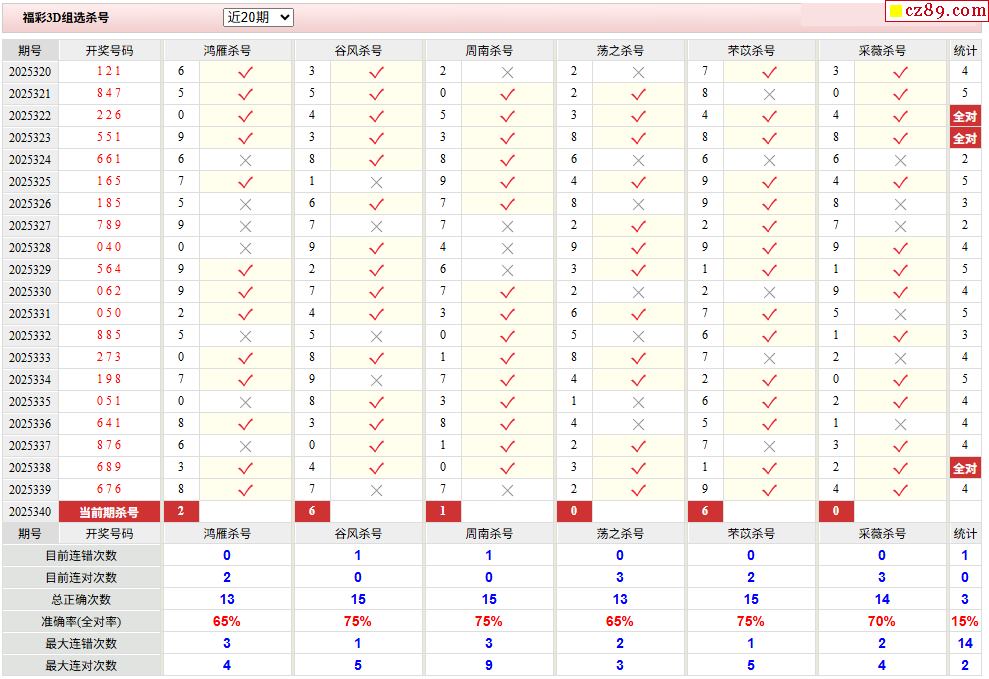Click the 准确率(全对率) row label
The width and height of the screenshot is (989, 679).
(81, 621)
